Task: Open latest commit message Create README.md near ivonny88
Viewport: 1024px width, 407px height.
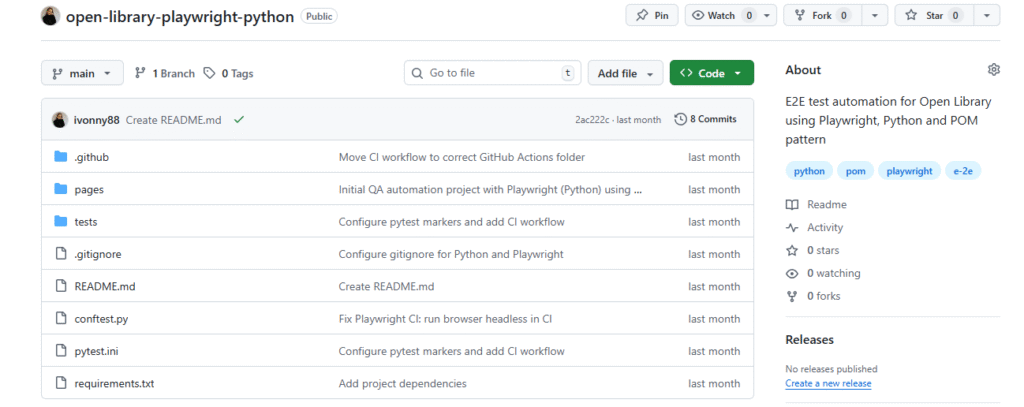Action: coord(173,120)
